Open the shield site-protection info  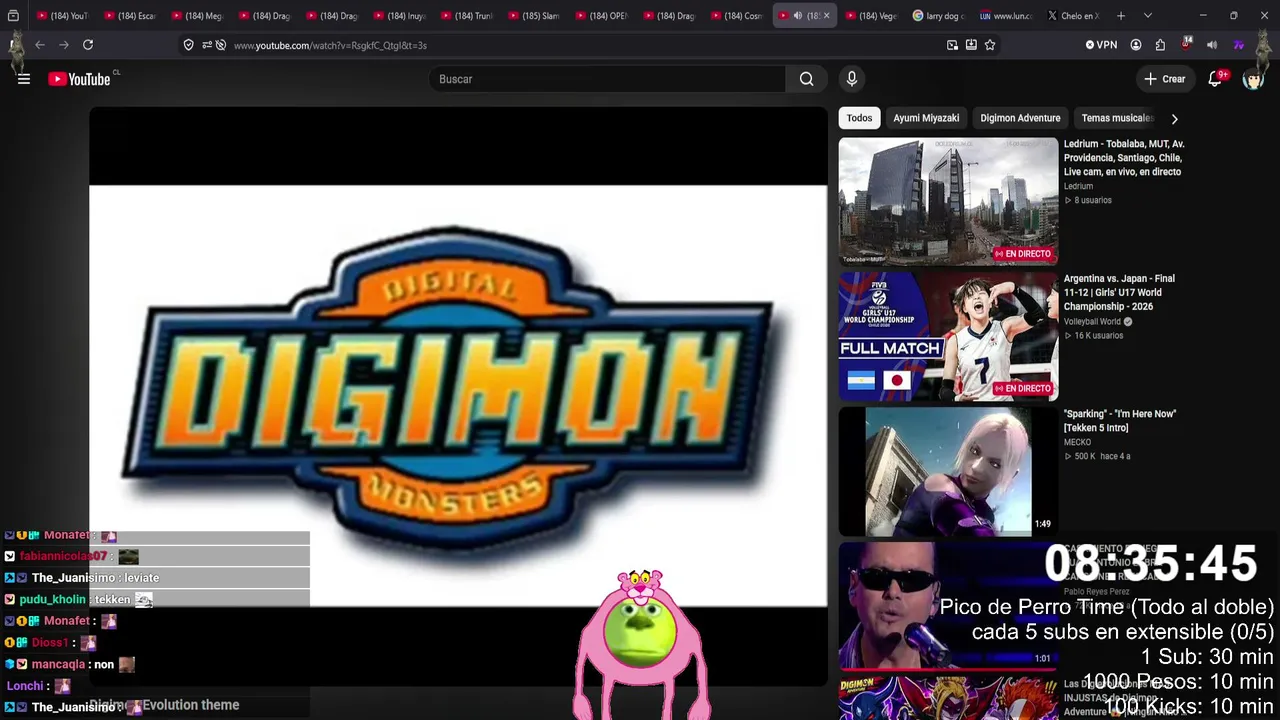coord(188,45)
